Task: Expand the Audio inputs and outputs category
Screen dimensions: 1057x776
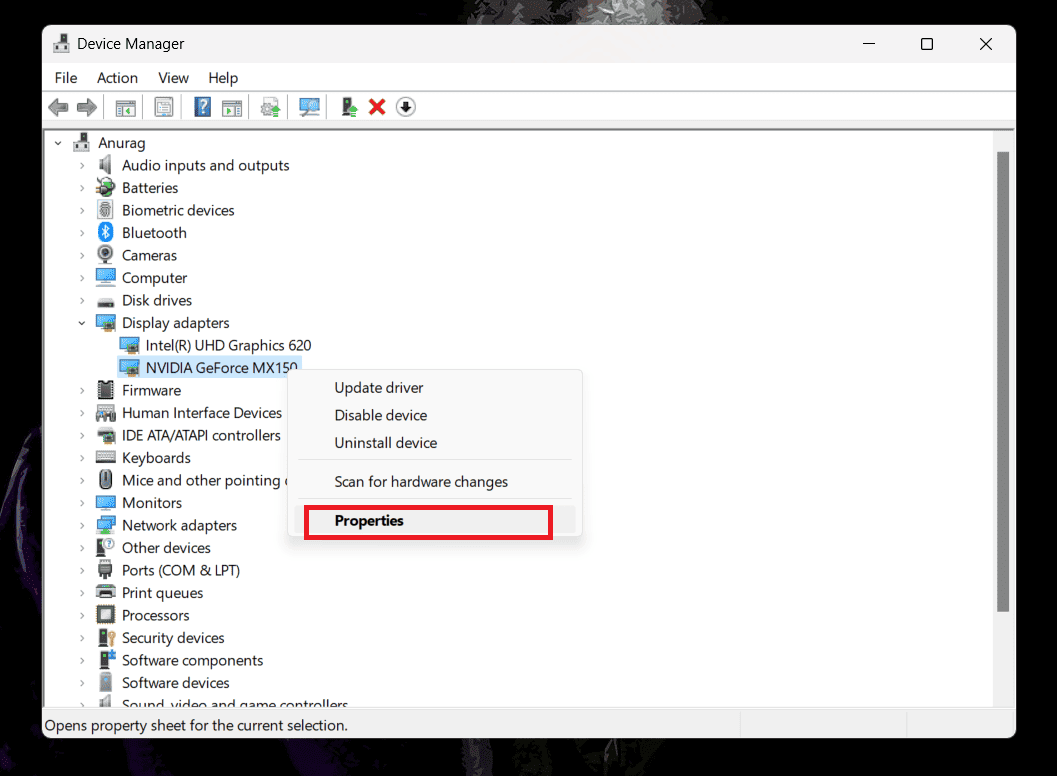Action: click(82, 165)
